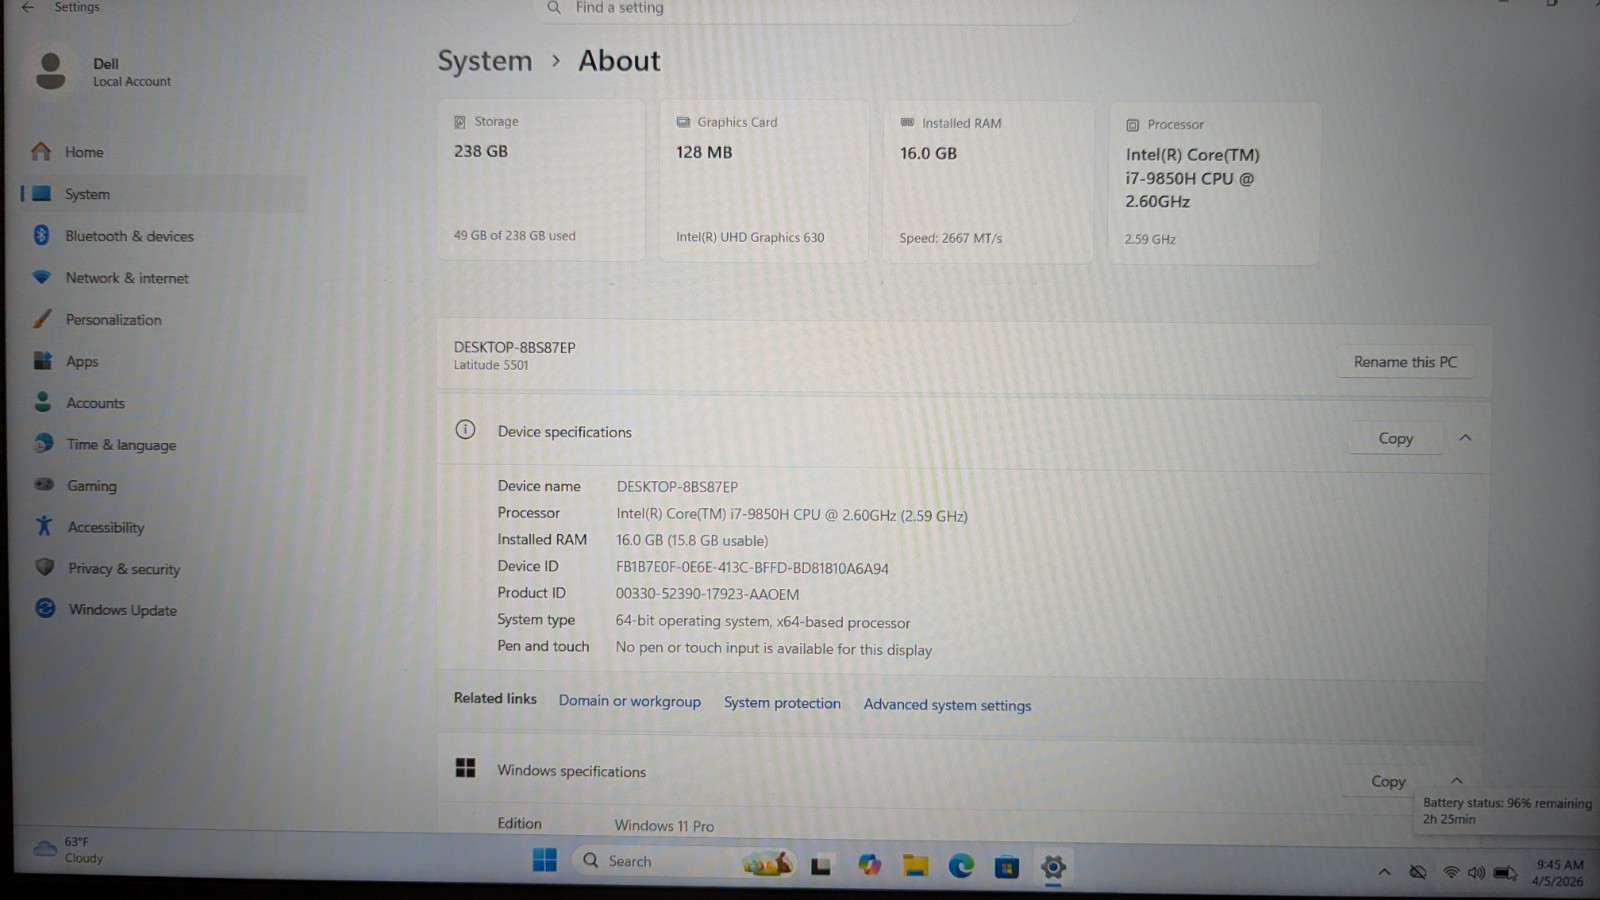Click the Device specifications info icon
The width and height of the screenshot is (1600, 900).
point(465,430)
